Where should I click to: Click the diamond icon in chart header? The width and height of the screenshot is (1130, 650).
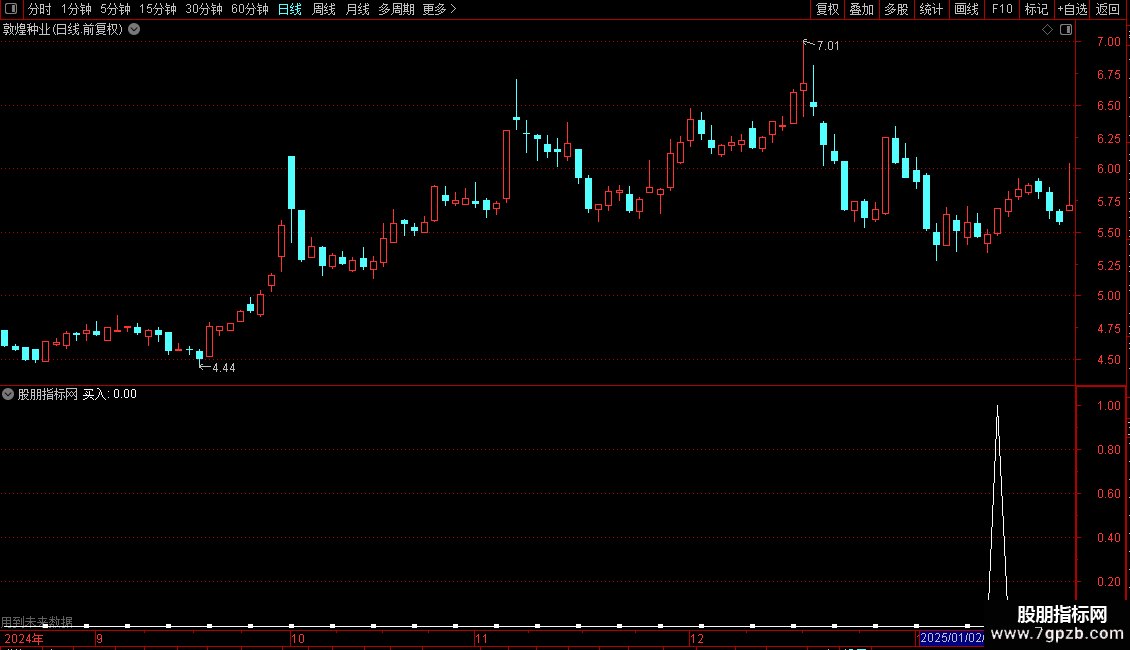pos(1047,30)
